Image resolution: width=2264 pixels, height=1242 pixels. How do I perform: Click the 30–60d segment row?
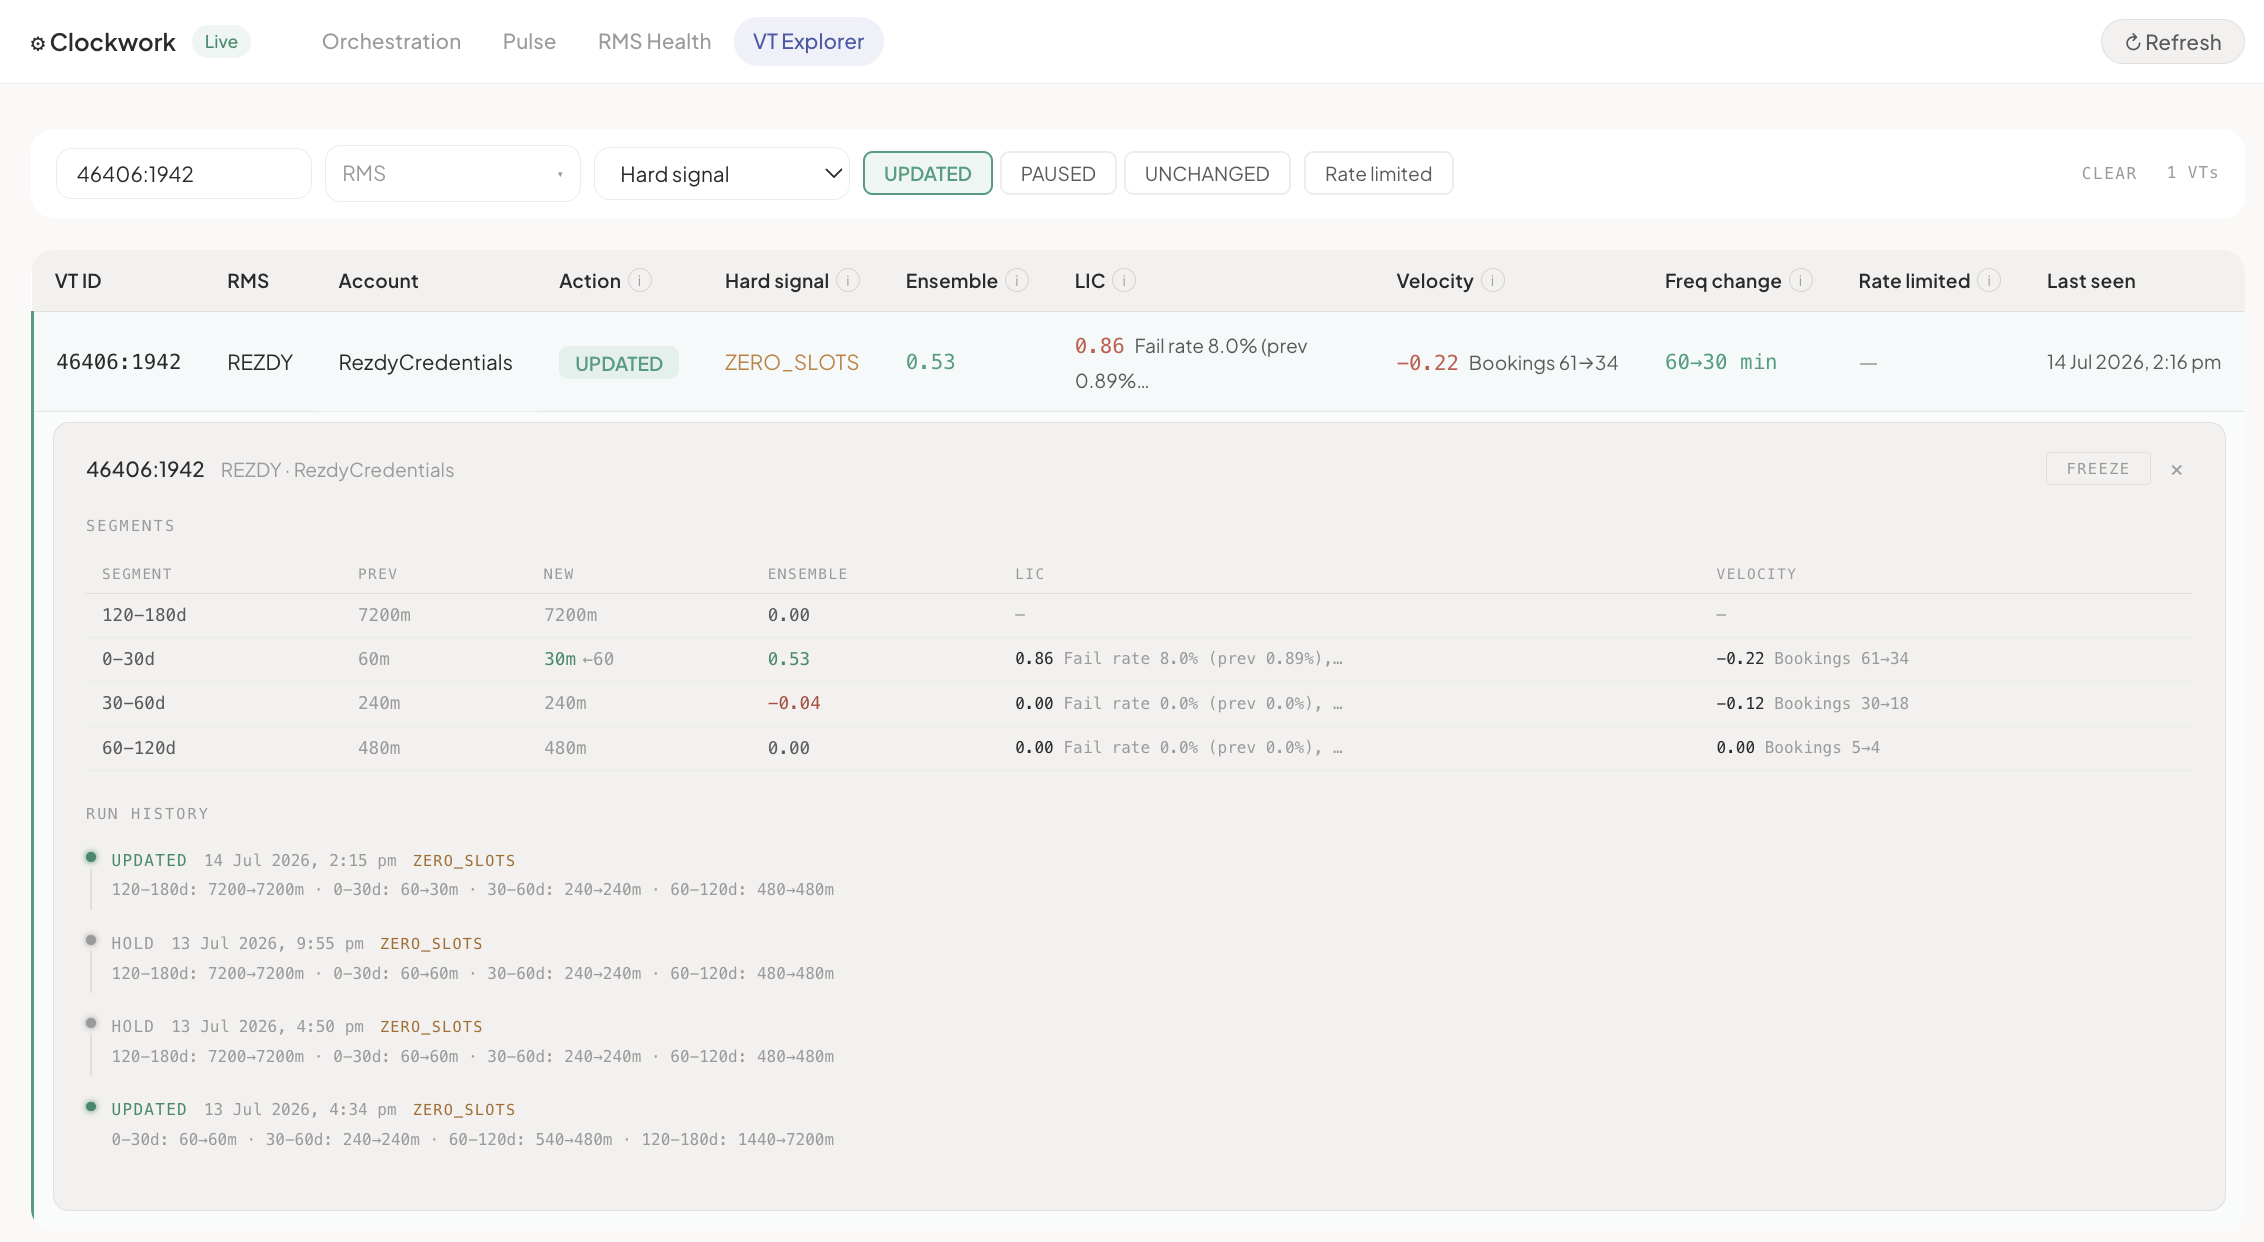point(1139,703)
